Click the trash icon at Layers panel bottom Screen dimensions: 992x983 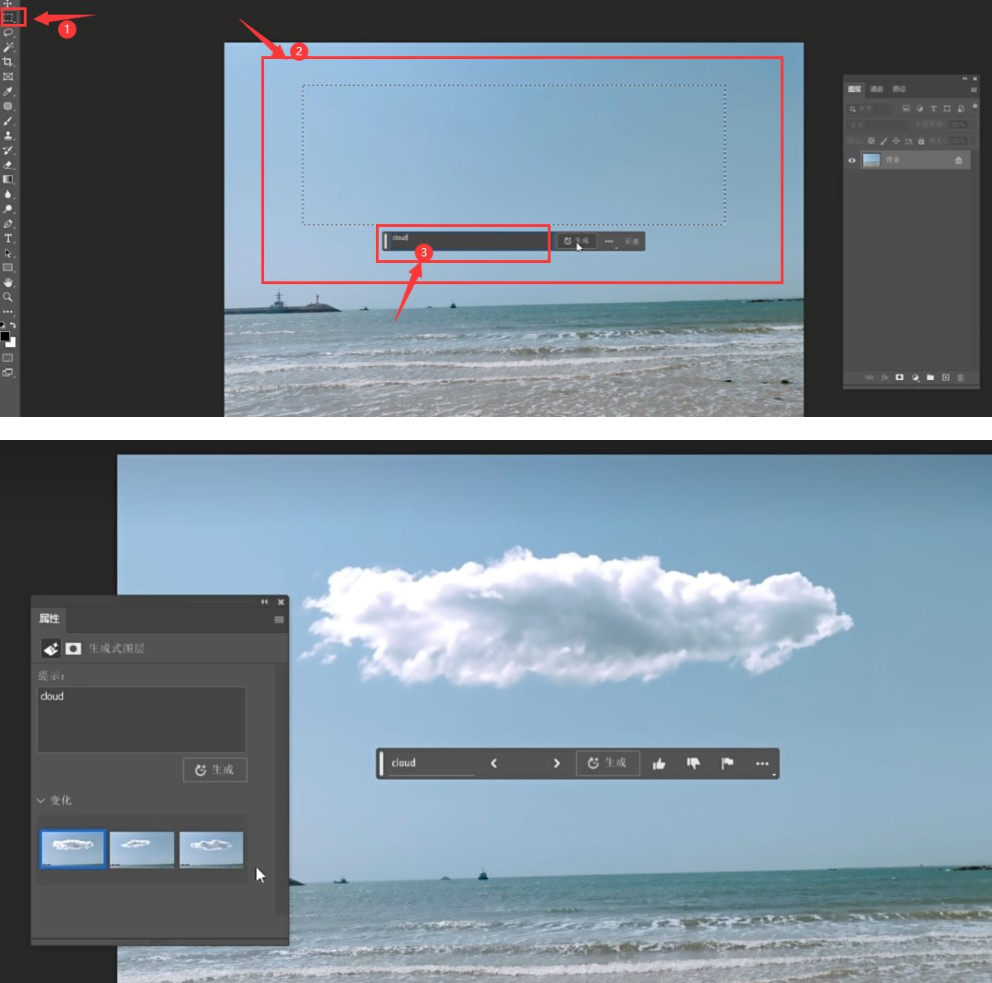(960, 375)
